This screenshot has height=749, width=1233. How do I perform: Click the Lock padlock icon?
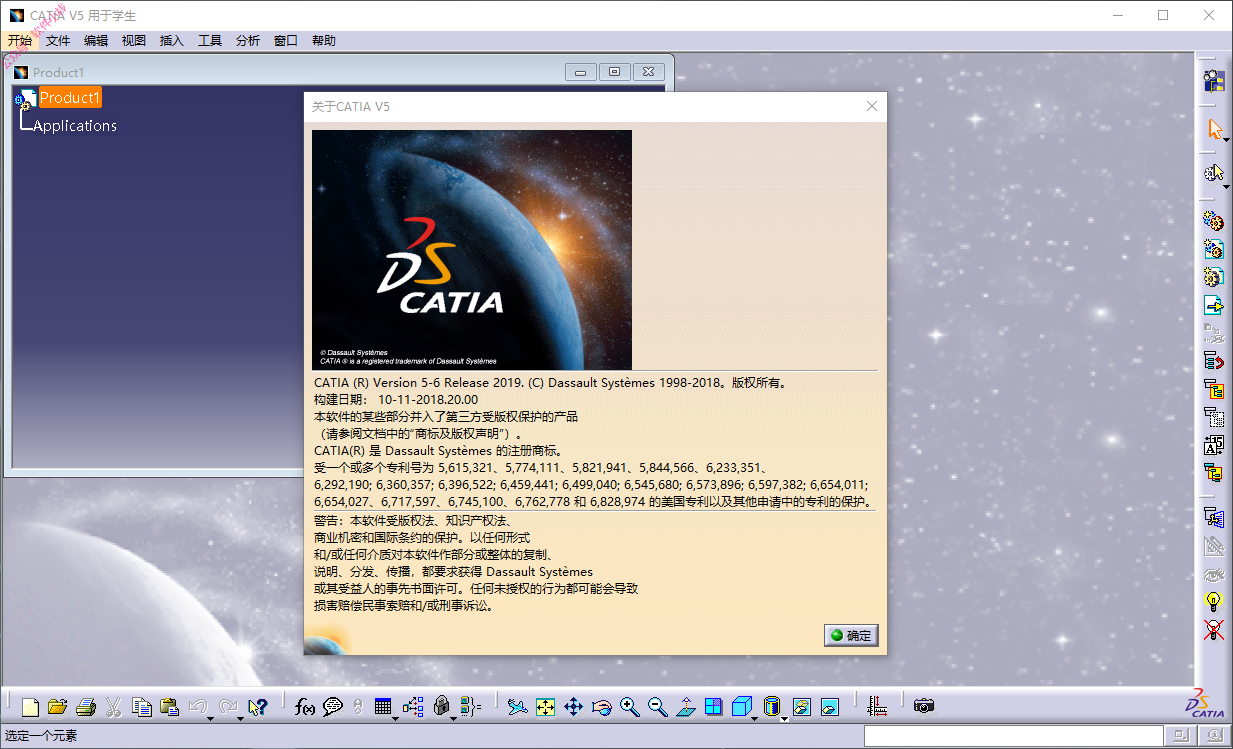click(442, 706)
